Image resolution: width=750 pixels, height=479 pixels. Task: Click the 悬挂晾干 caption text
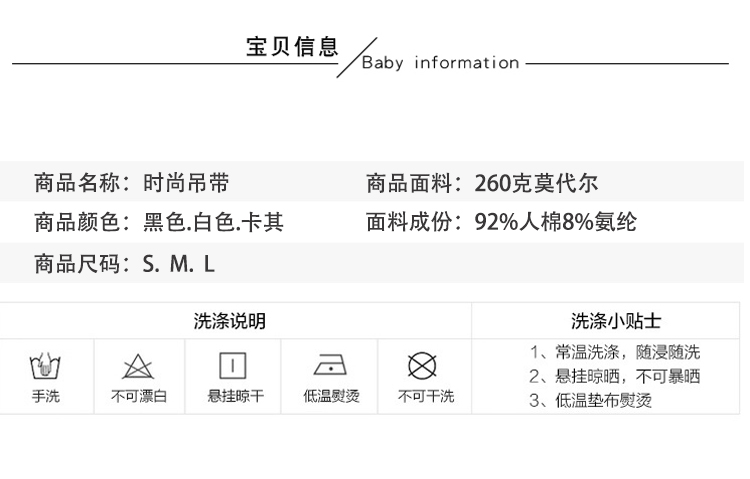click(235, 397)
